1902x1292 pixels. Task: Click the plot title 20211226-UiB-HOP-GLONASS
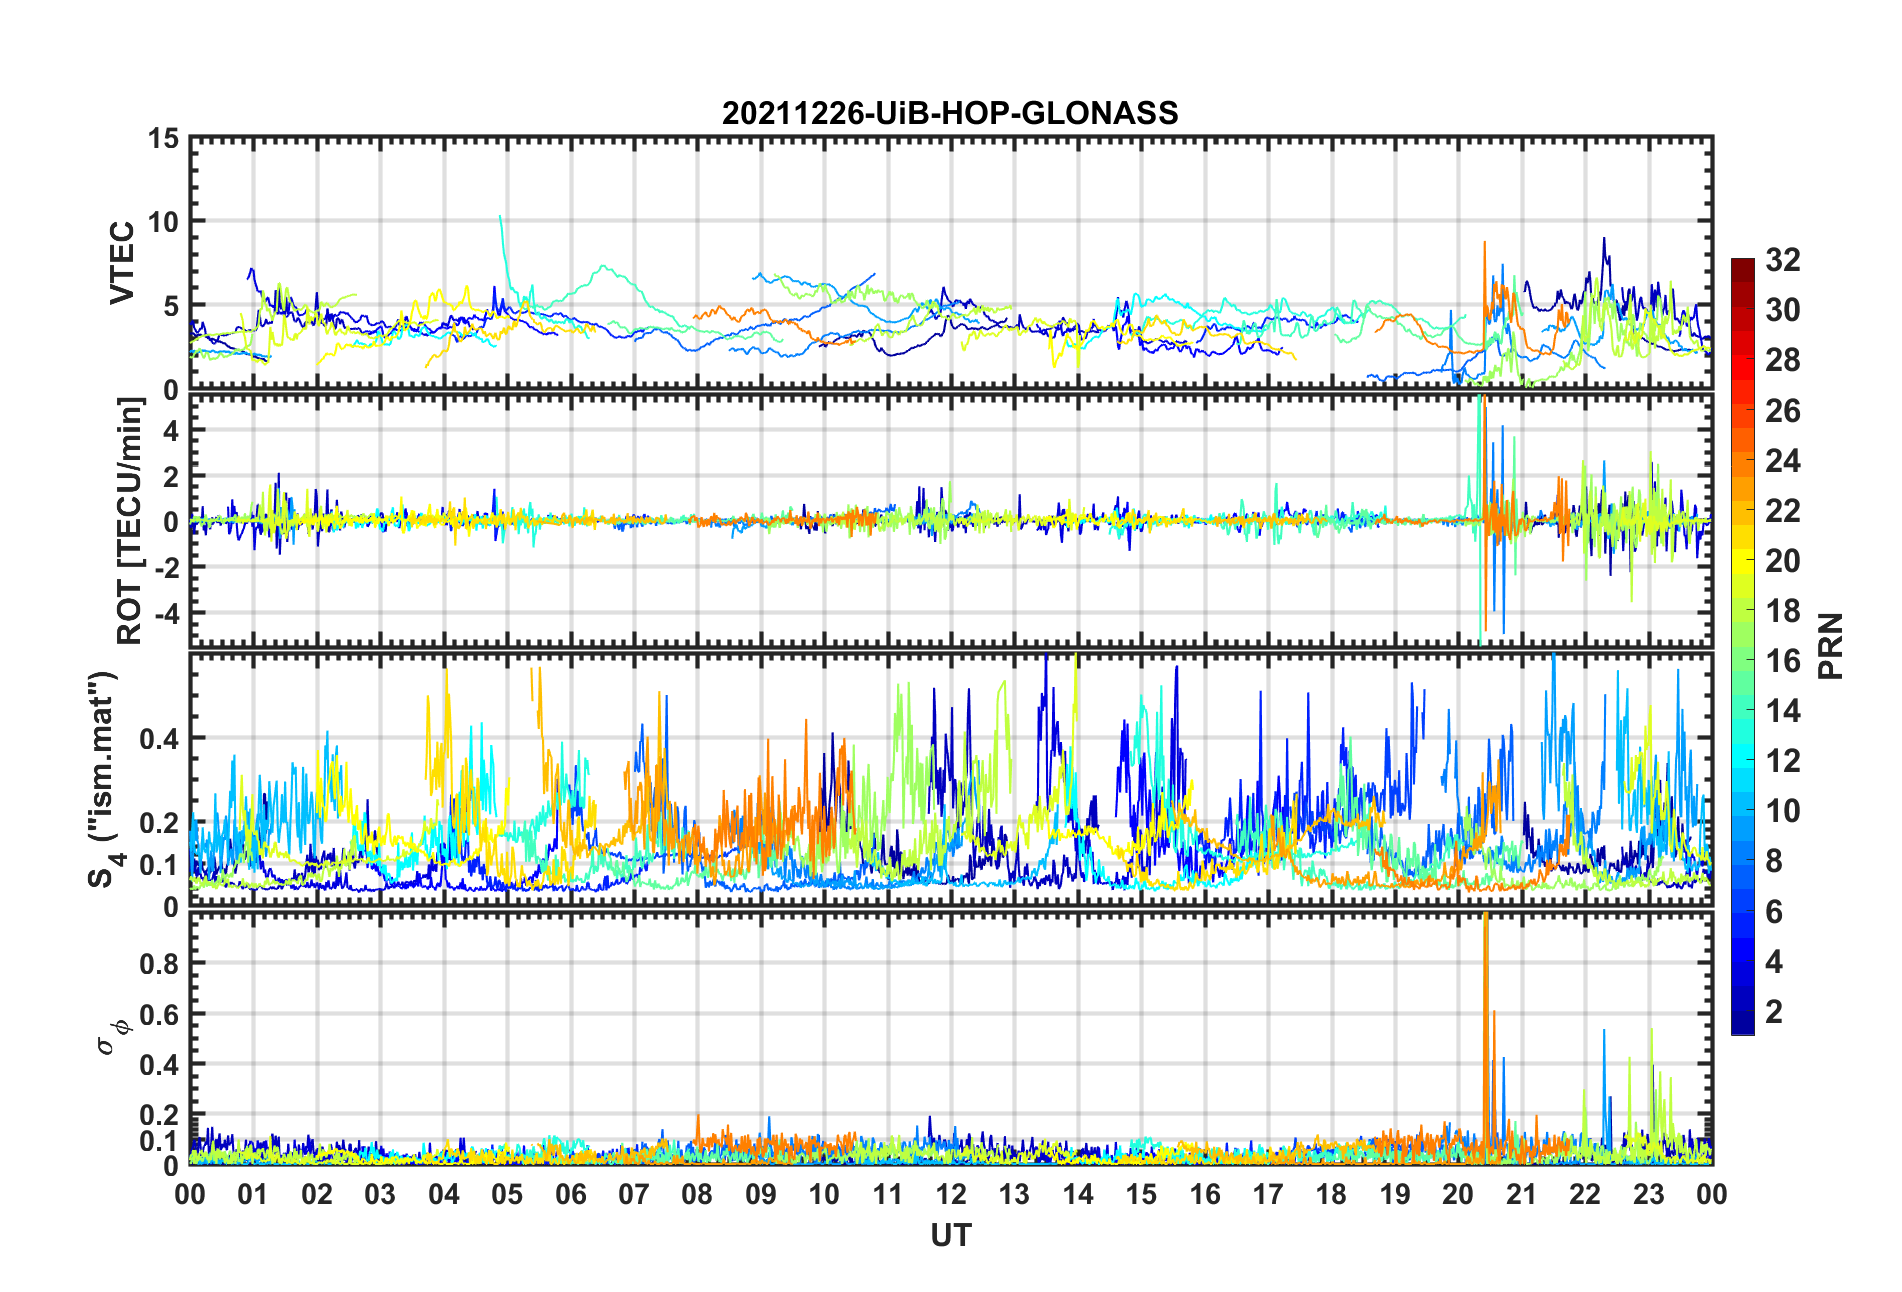[x=950, y=113]
